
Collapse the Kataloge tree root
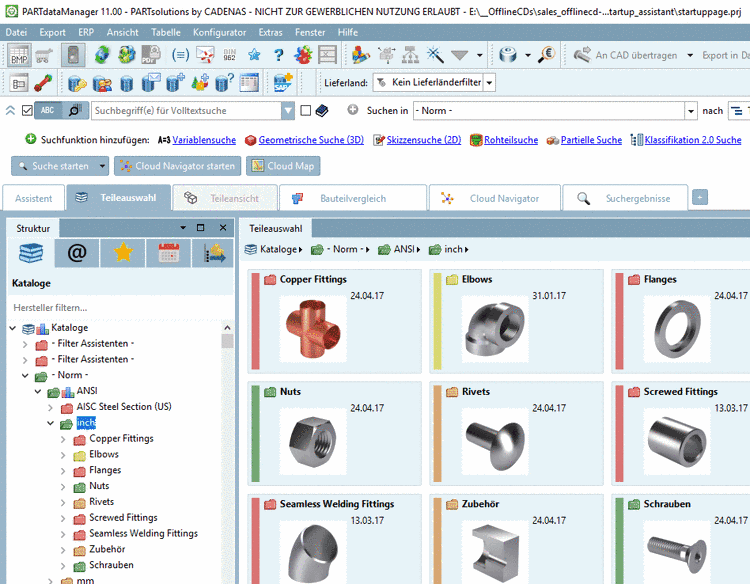point(13,328)
